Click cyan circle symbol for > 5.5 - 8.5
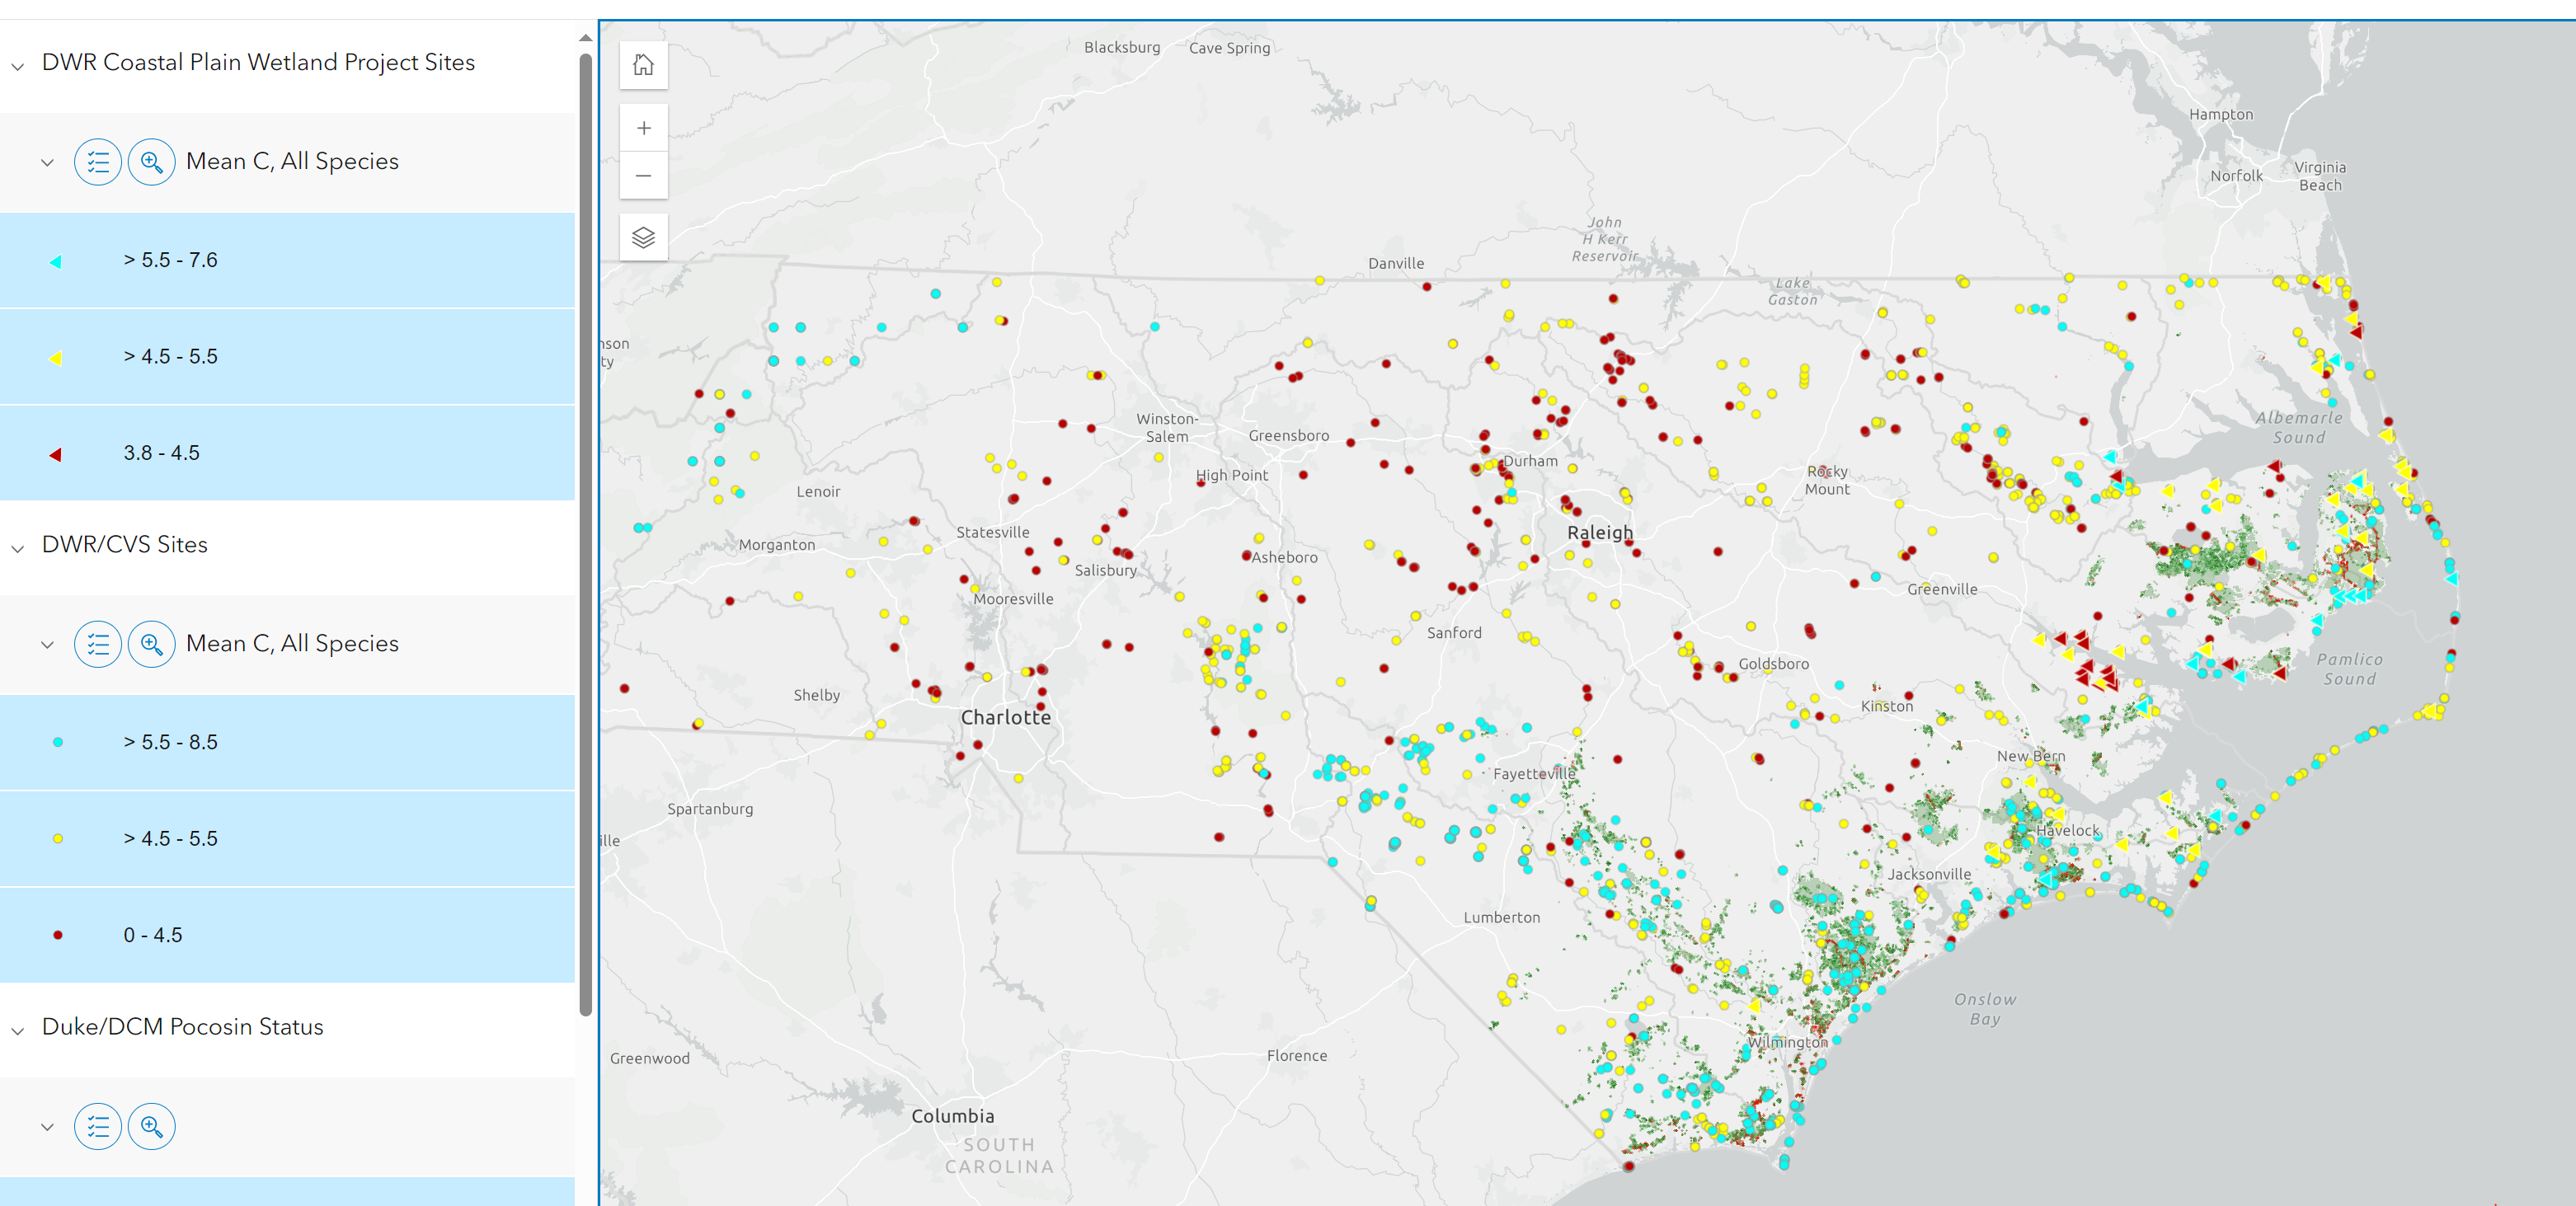The image size is (2576, 1206). point(58,742)
